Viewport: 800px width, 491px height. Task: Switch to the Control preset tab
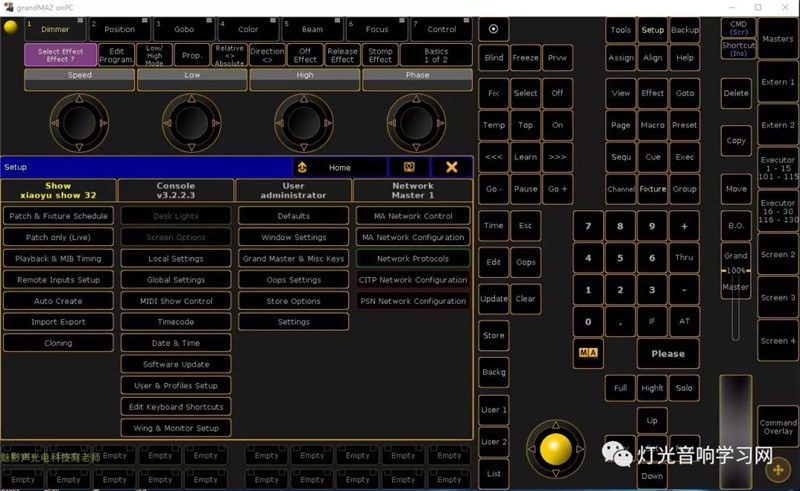(x=441, y=29)
